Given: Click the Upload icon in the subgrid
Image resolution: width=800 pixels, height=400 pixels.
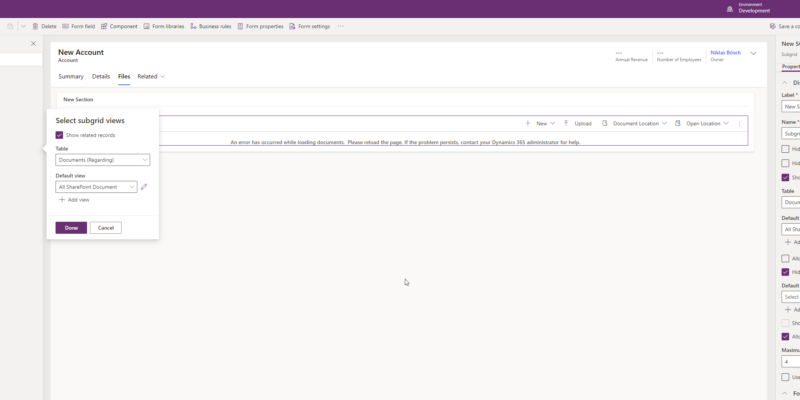Looking at the screenshot, I should click(x=566, y=123).
